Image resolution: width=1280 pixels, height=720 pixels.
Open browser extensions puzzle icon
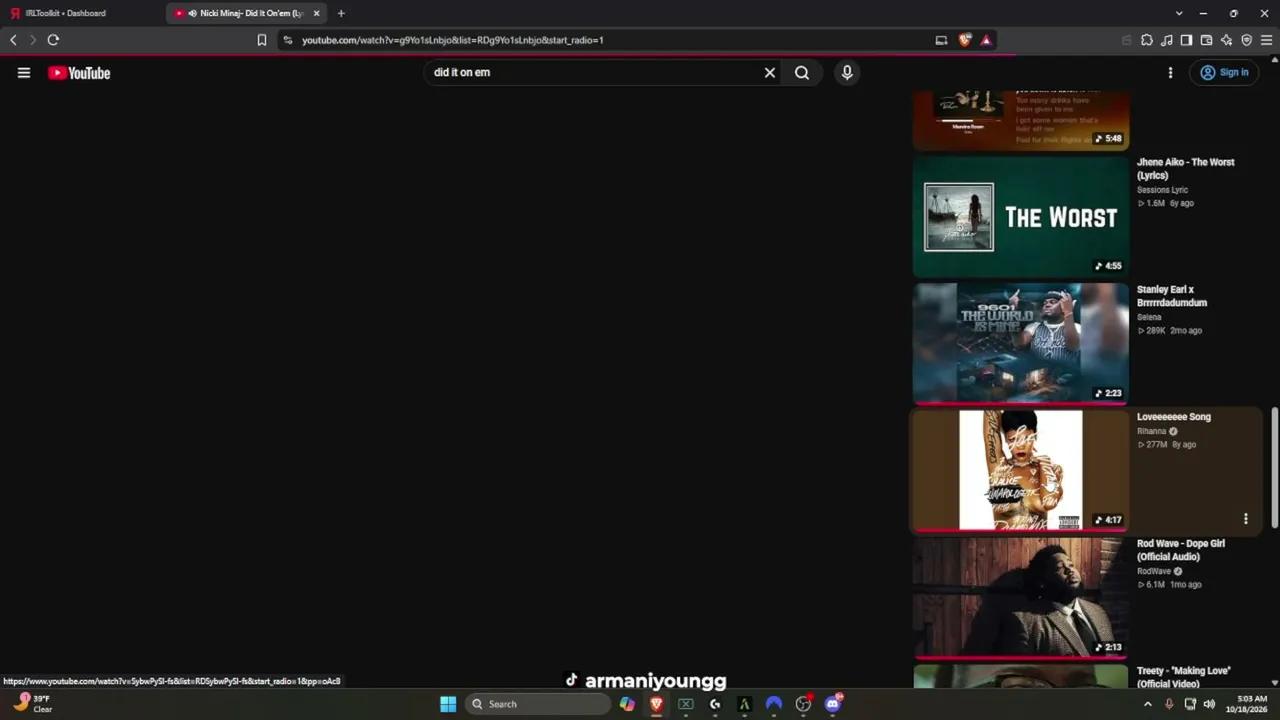[x=1147, y=40]
